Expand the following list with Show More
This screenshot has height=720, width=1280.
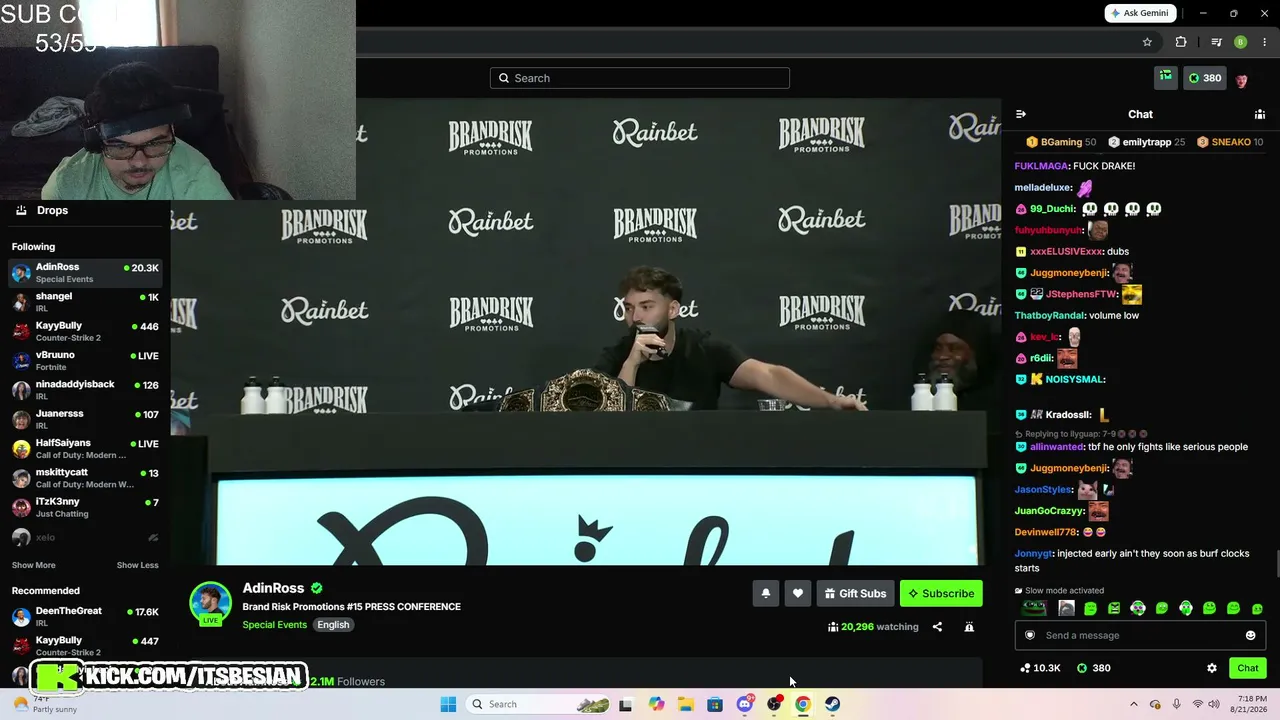[34, 565]
